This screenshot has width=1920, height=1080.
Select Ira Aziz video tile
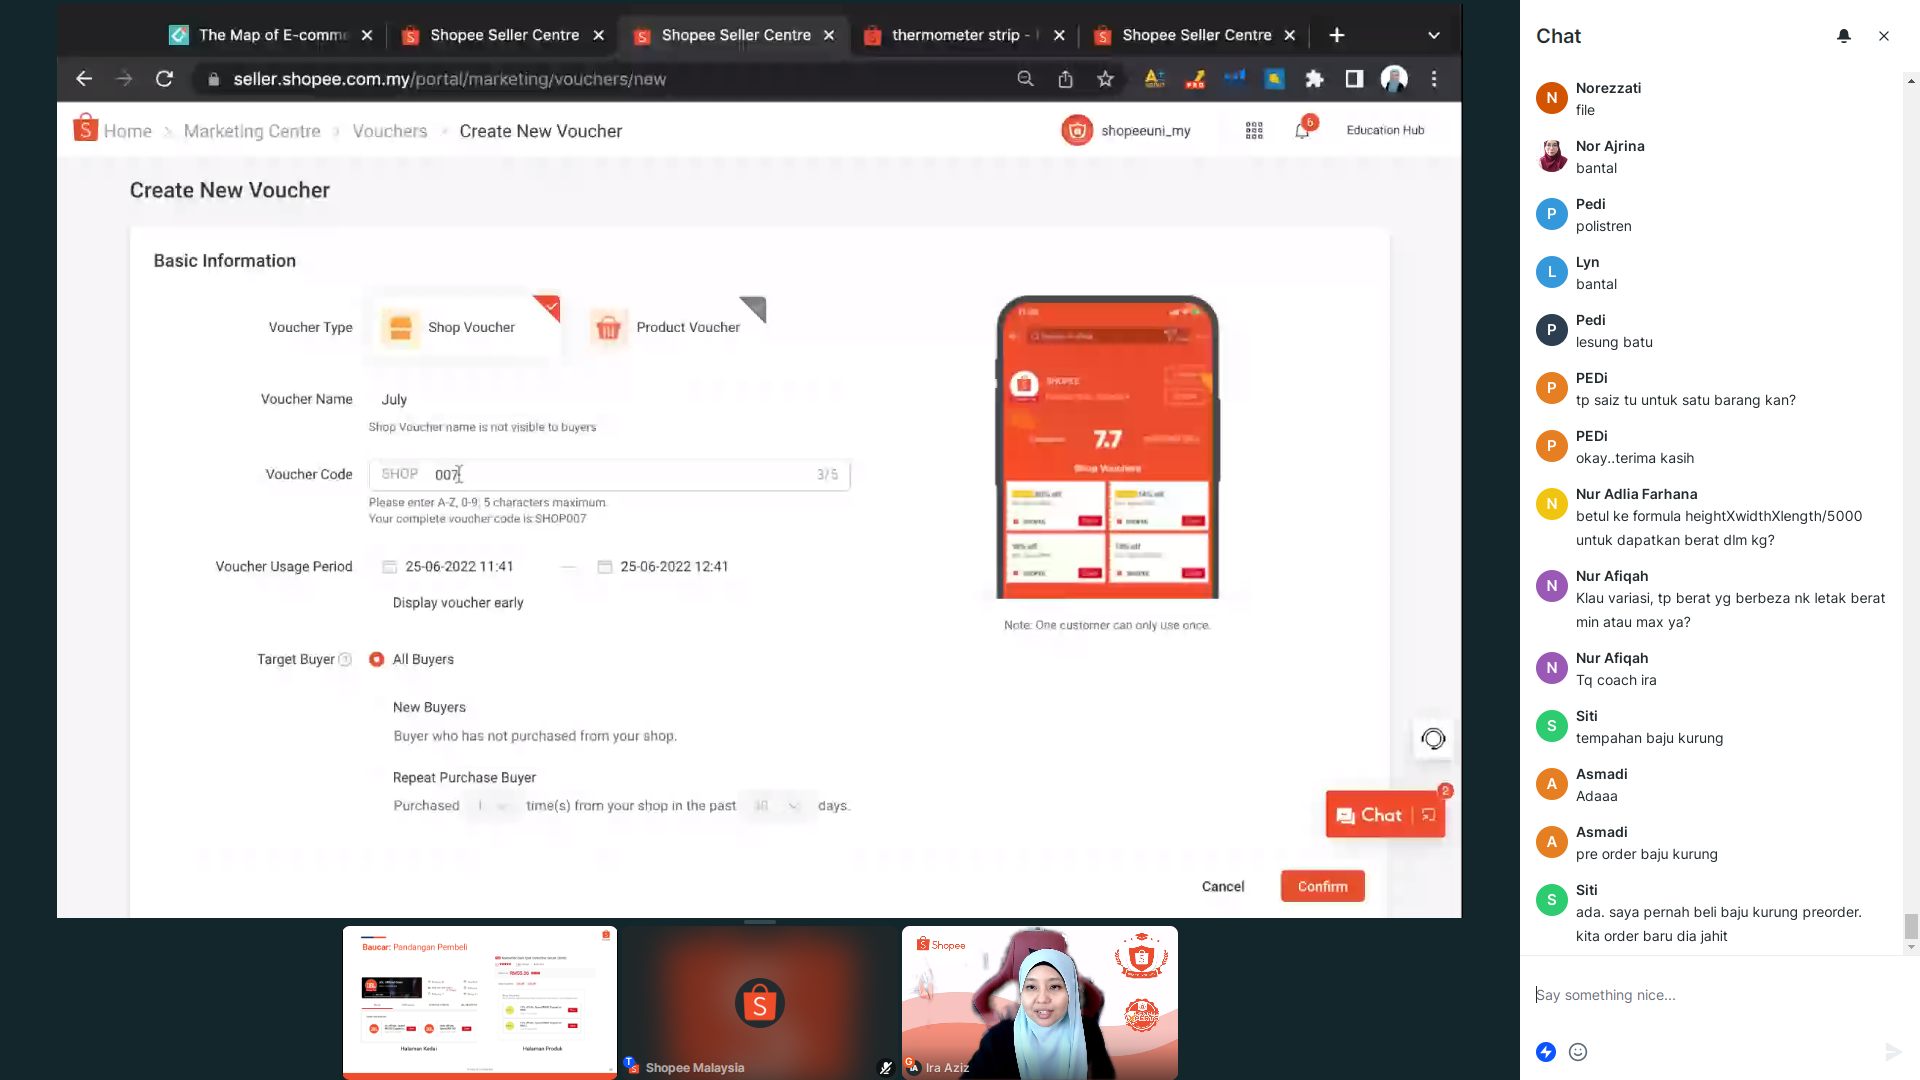[1040, 1002]
